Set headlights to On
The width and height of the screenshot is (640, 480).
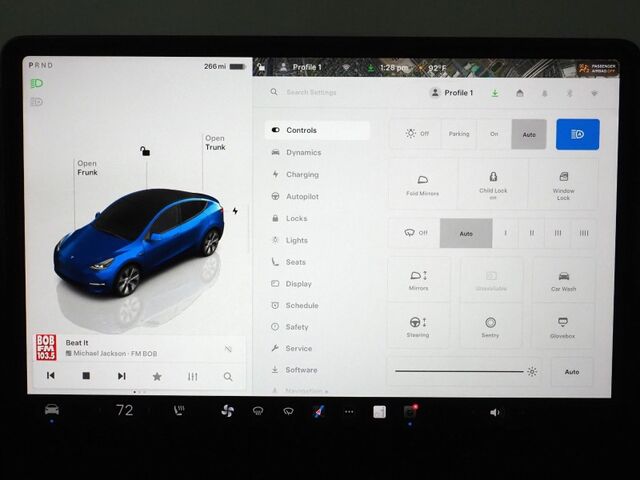click(x=494, y=133)
